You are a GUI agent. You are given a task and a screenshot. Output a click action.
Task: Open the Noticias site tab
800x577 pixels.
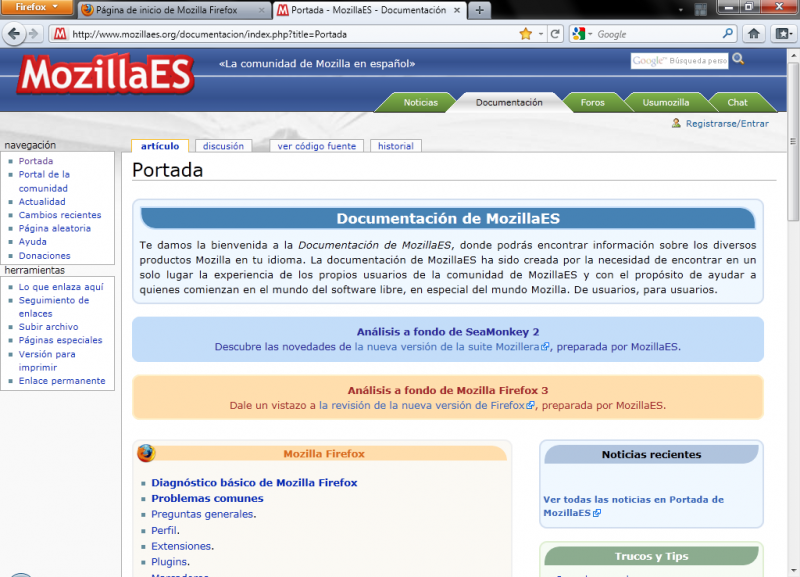coord(420,103)
